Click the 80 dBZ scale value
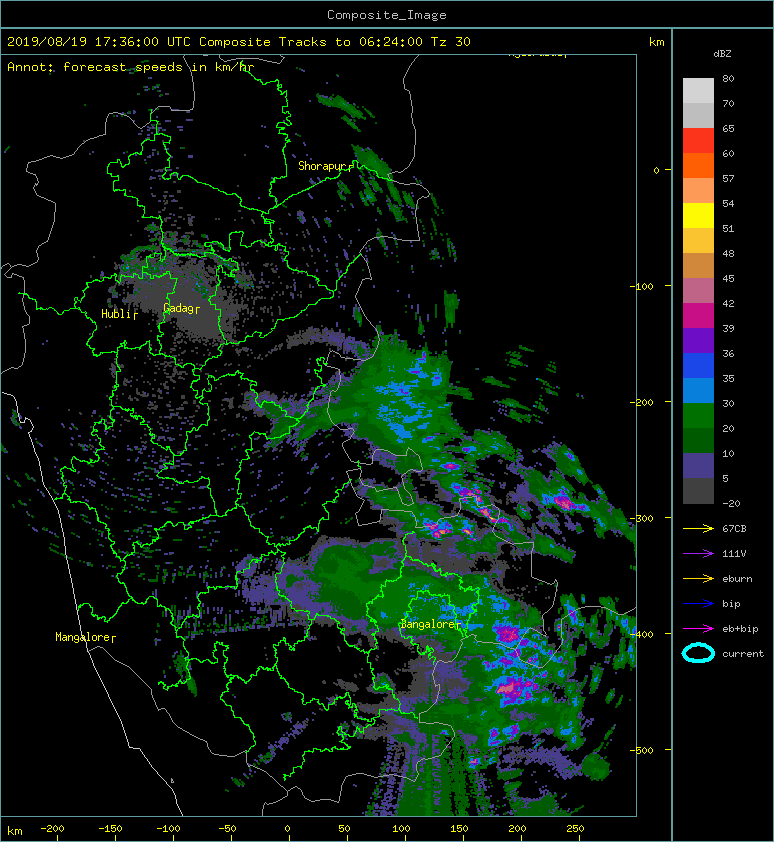 tap(728, 78)
